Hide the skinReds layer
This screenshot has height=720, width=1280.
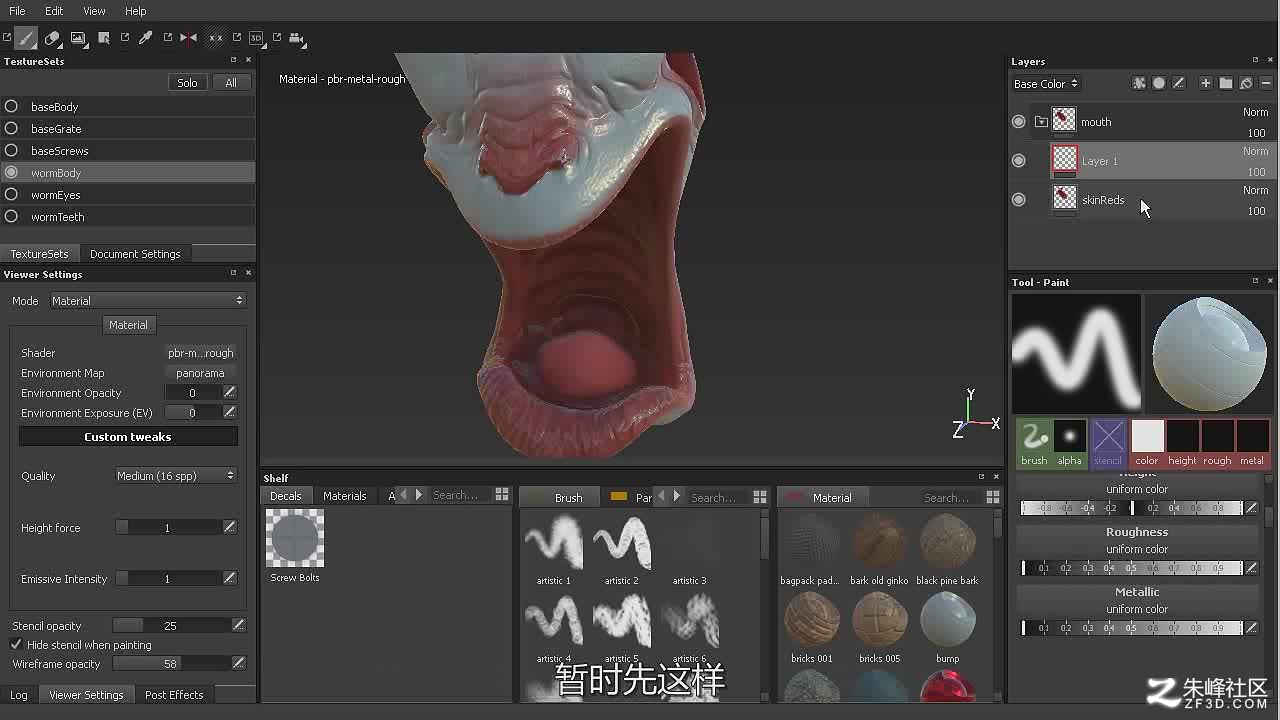(1018, 199)
